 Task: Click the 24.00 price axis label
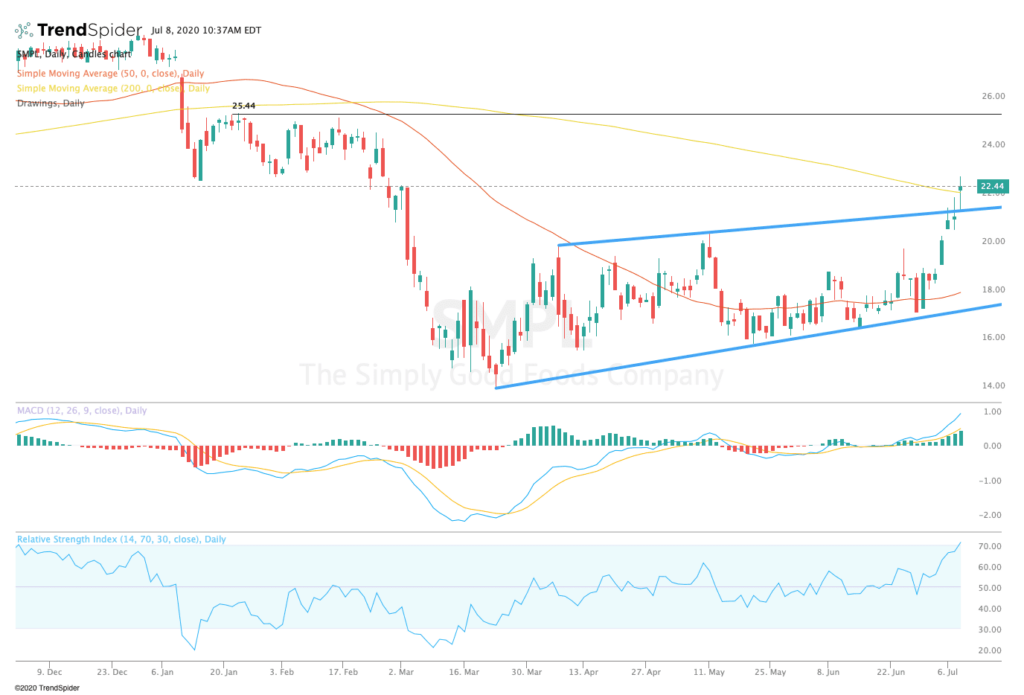(x=993, y=144)
